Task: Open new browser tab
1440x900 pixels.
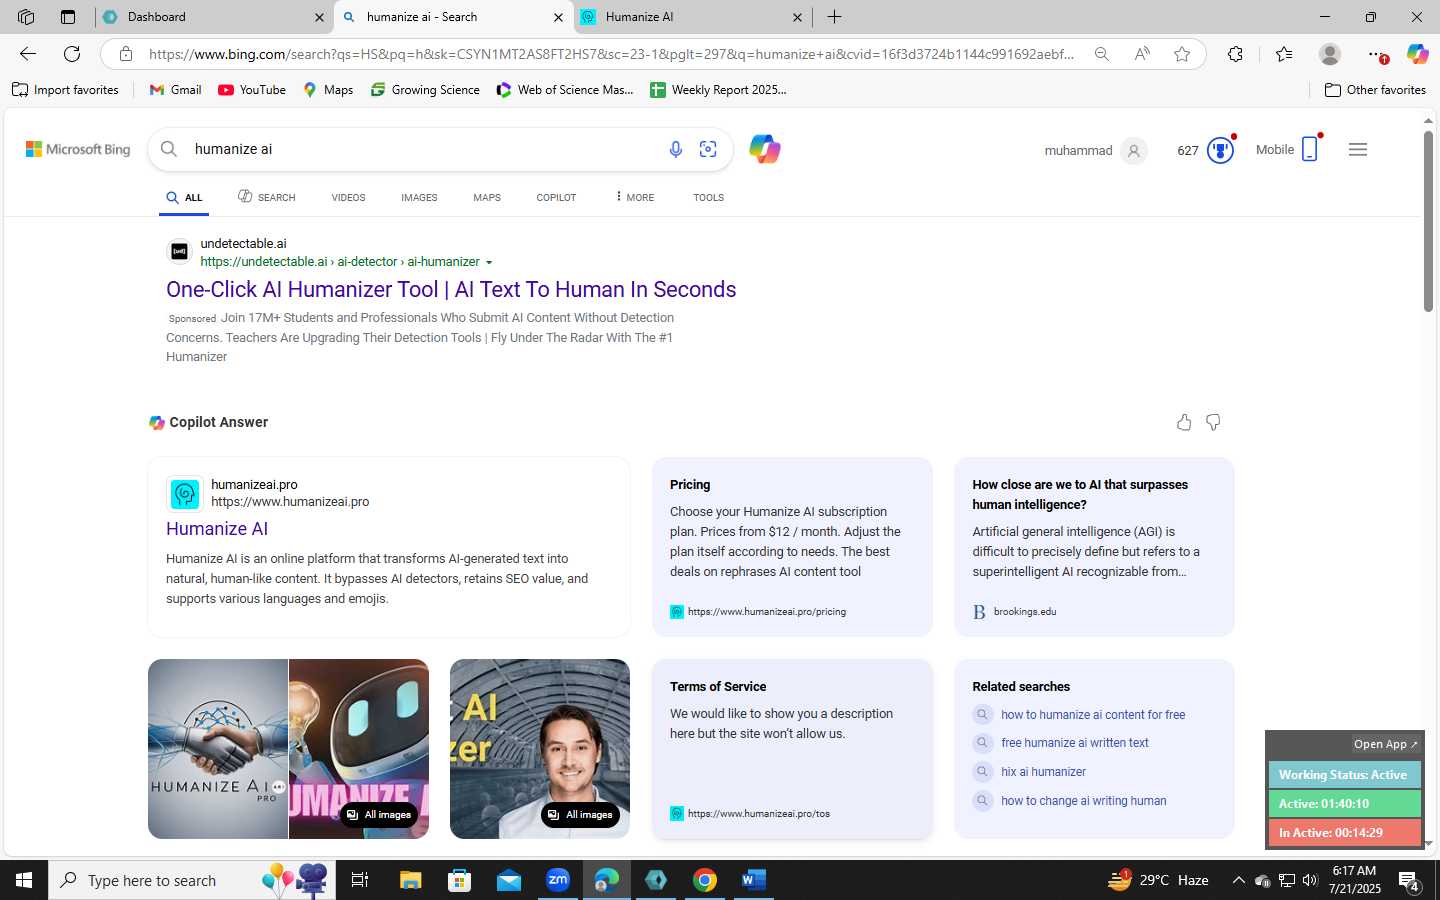Action: pyautogui.click(x=834, y=17)
